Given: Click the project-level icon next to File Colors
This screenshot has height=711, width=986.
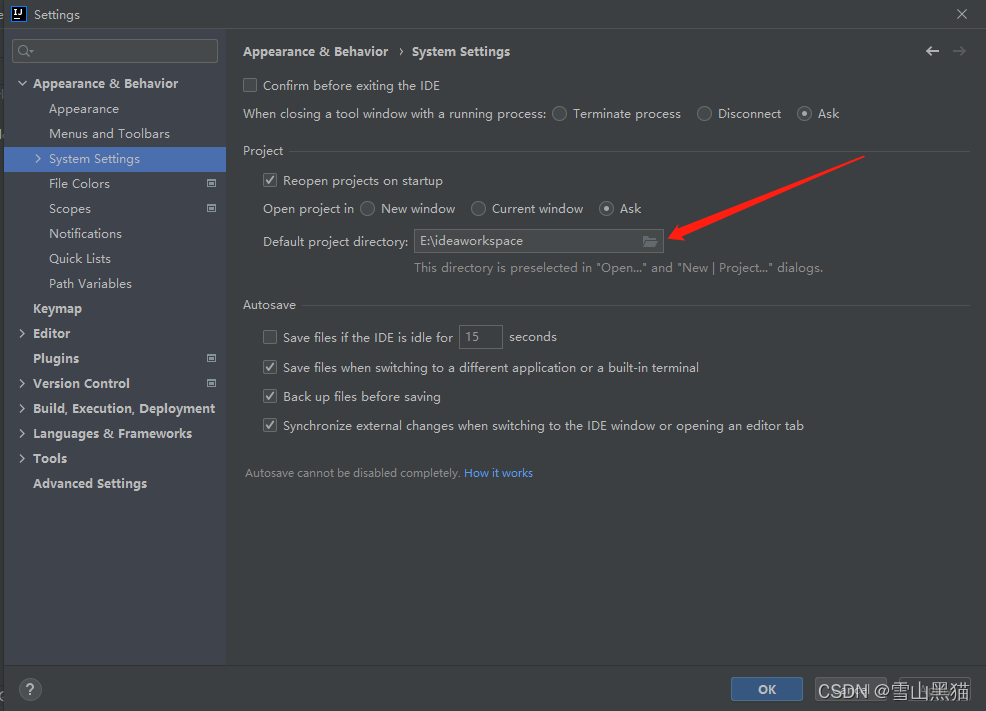Looking at the screenshot, I should coord(211,184).
